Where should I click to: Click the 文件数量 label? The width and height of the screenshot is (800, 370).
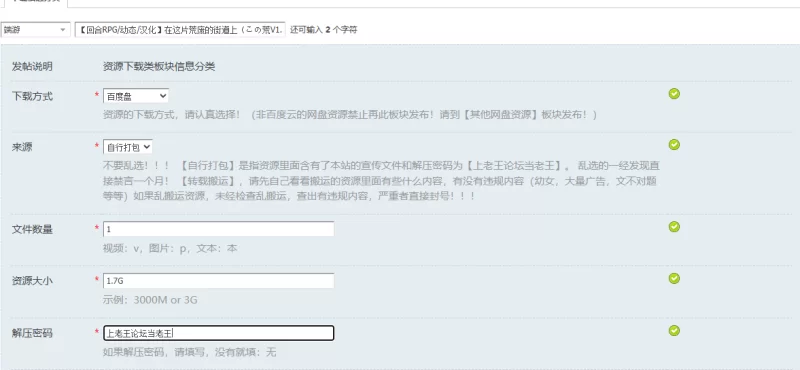[x=32, y=229]
